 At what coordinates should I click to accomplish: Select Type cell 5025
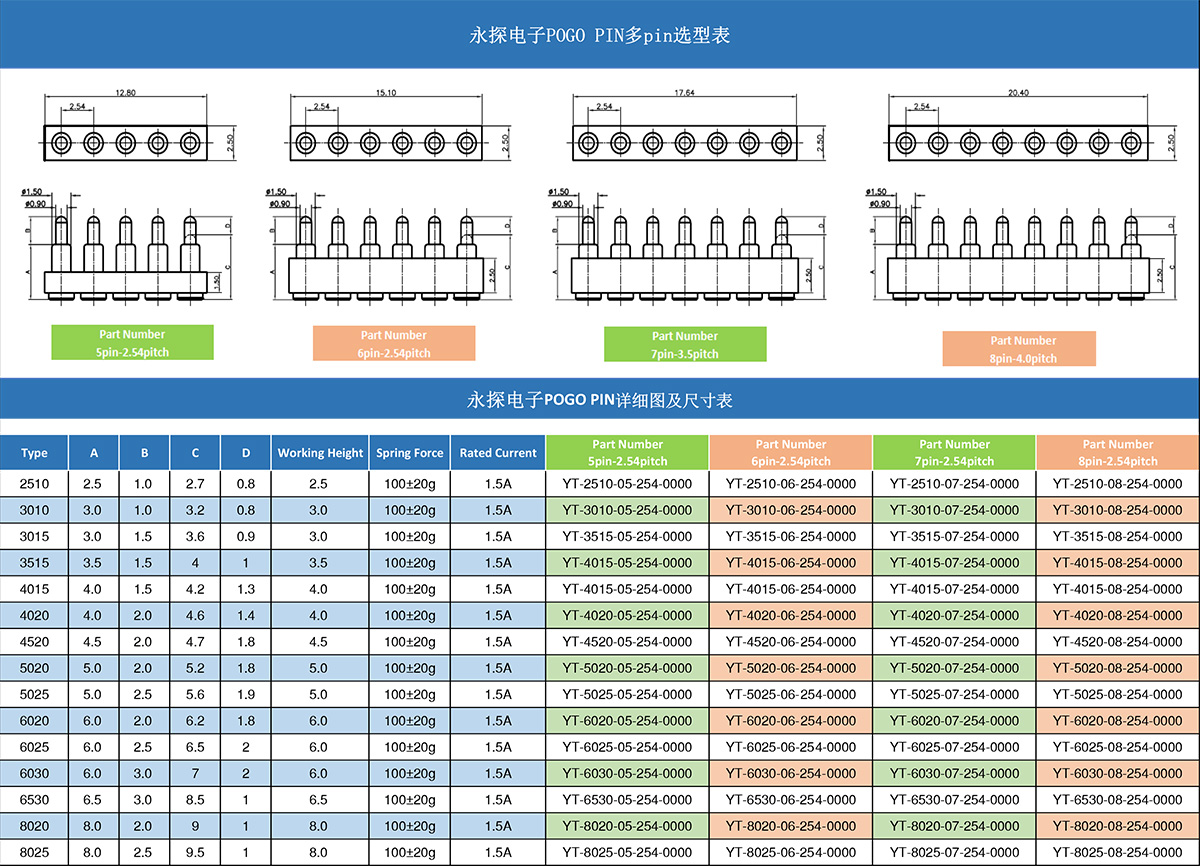(x=34, y=694)
